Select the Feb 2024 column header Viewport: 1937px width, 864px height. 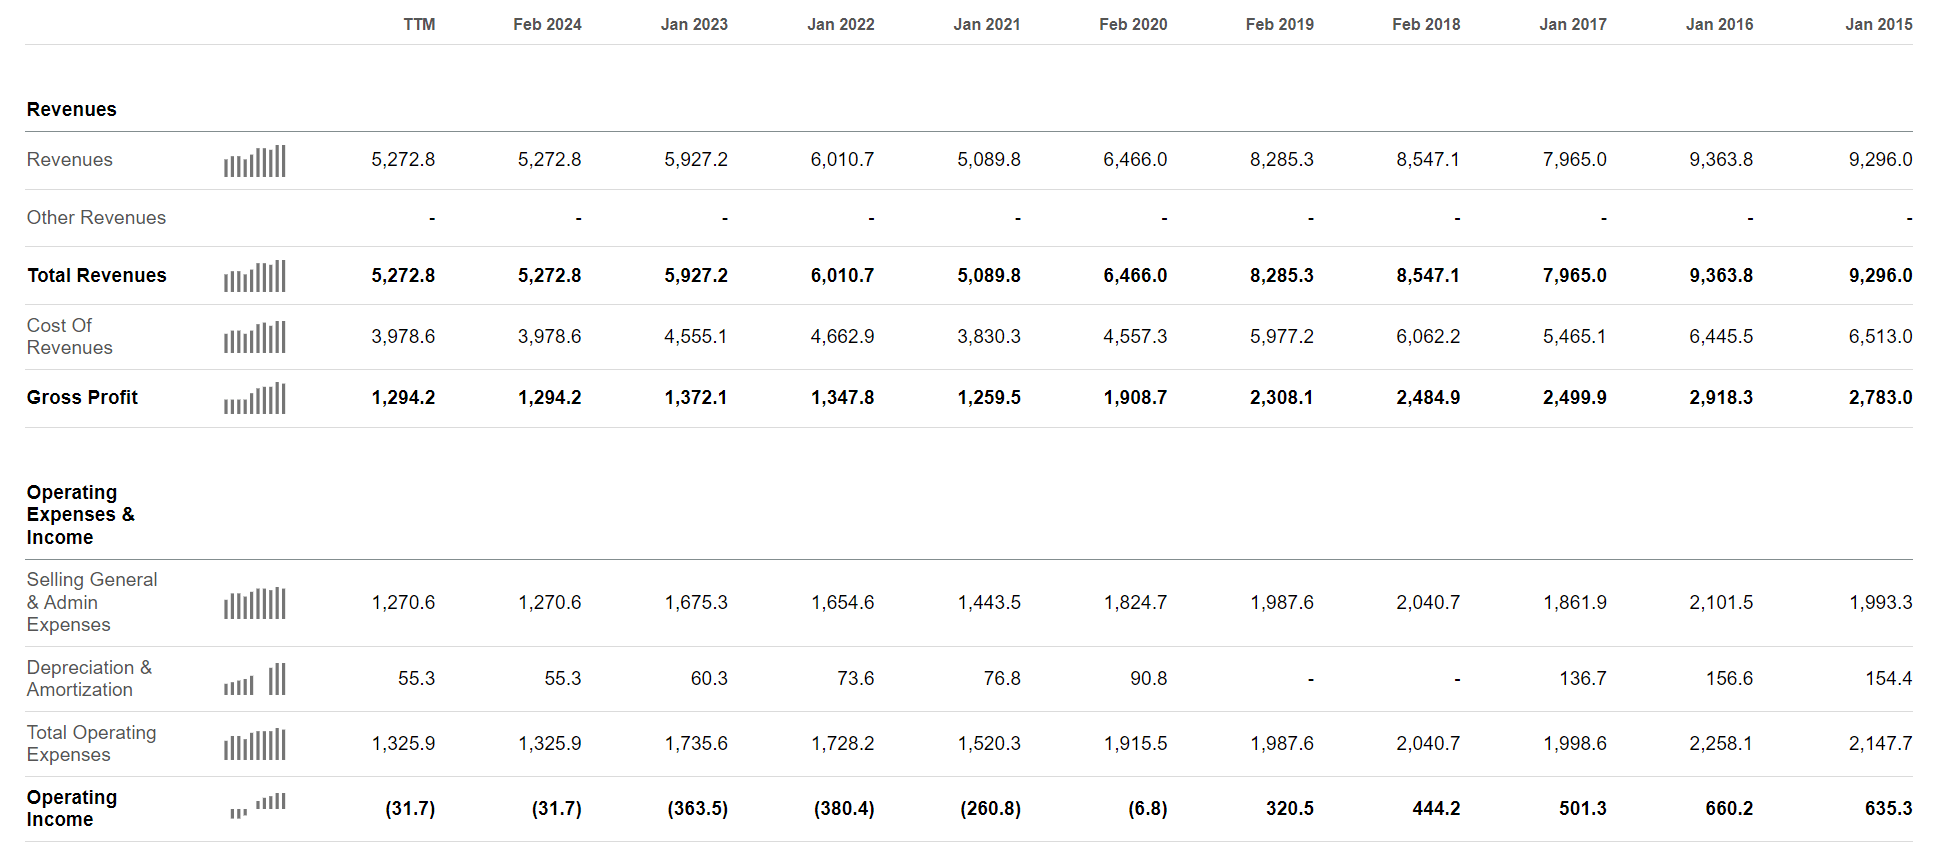pyautogui.click(x=547, y=24)
